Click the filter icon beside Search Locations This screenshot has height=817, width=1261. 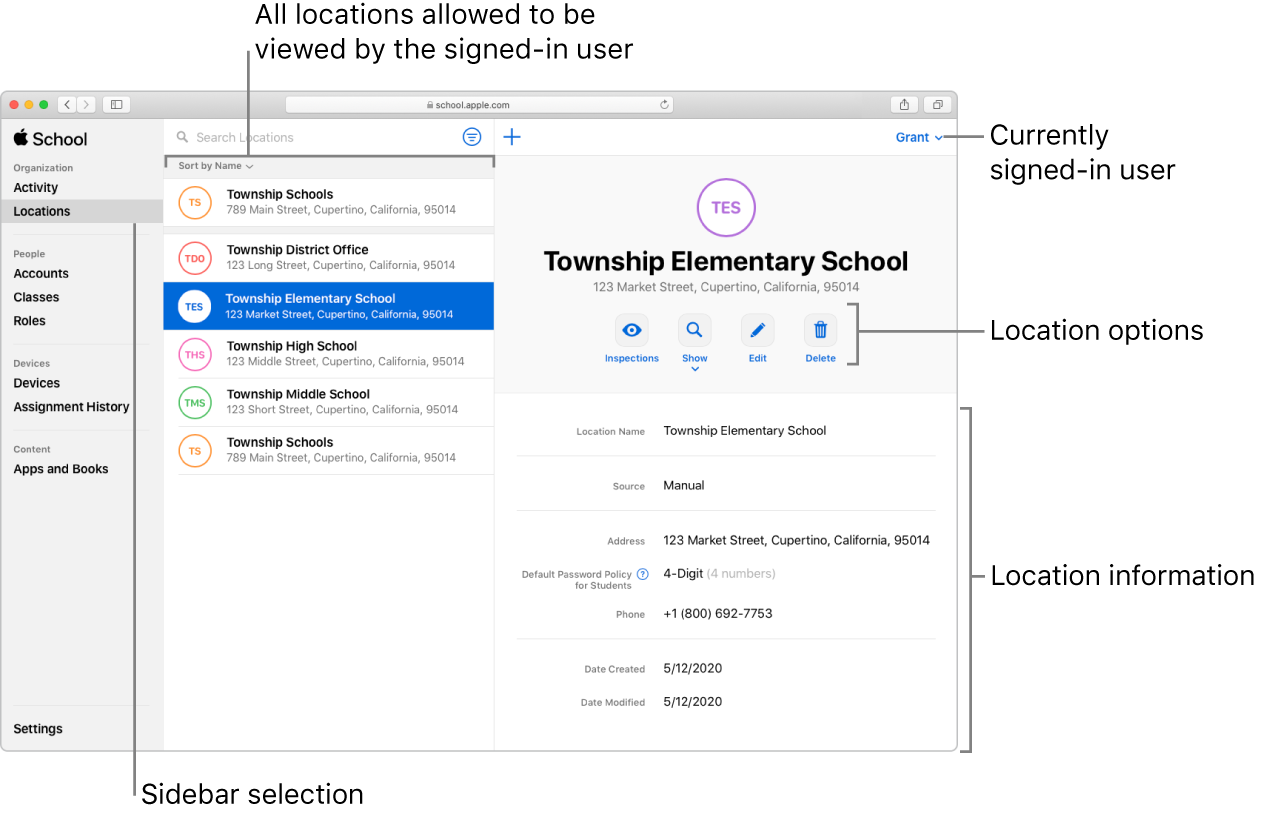tap(471, 137)
